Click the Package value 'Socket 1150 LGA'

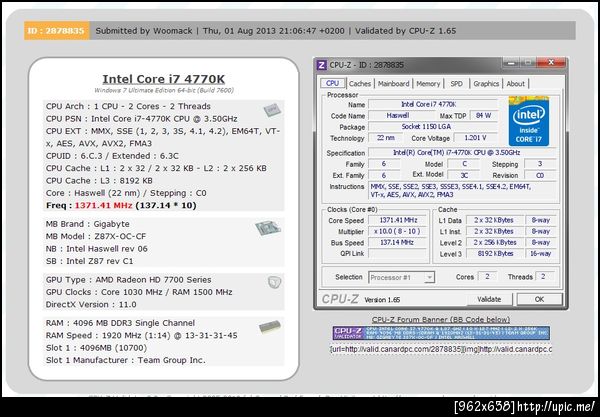point(433,127)
